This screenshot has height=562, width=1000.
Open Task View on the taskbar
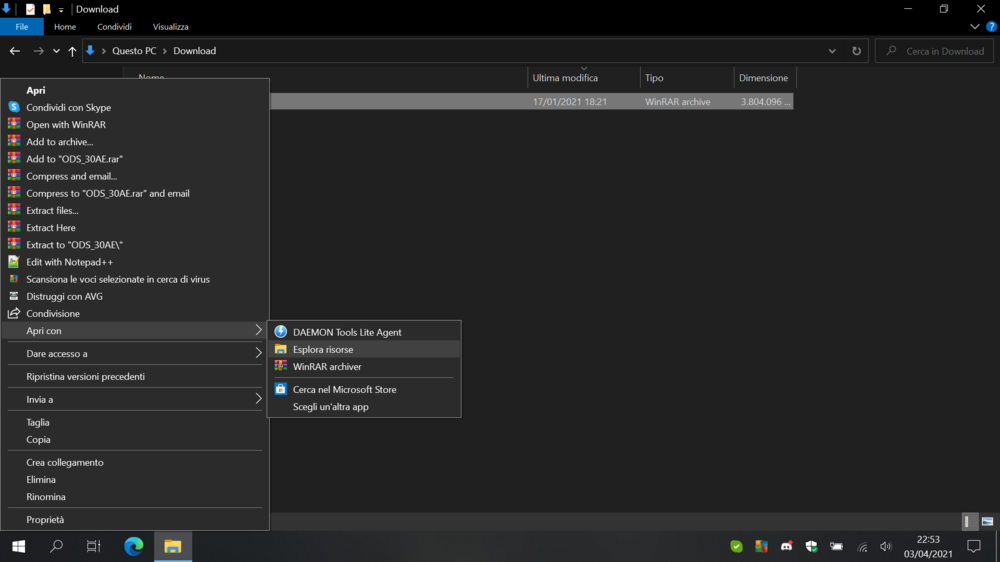(x=94, y=546)
